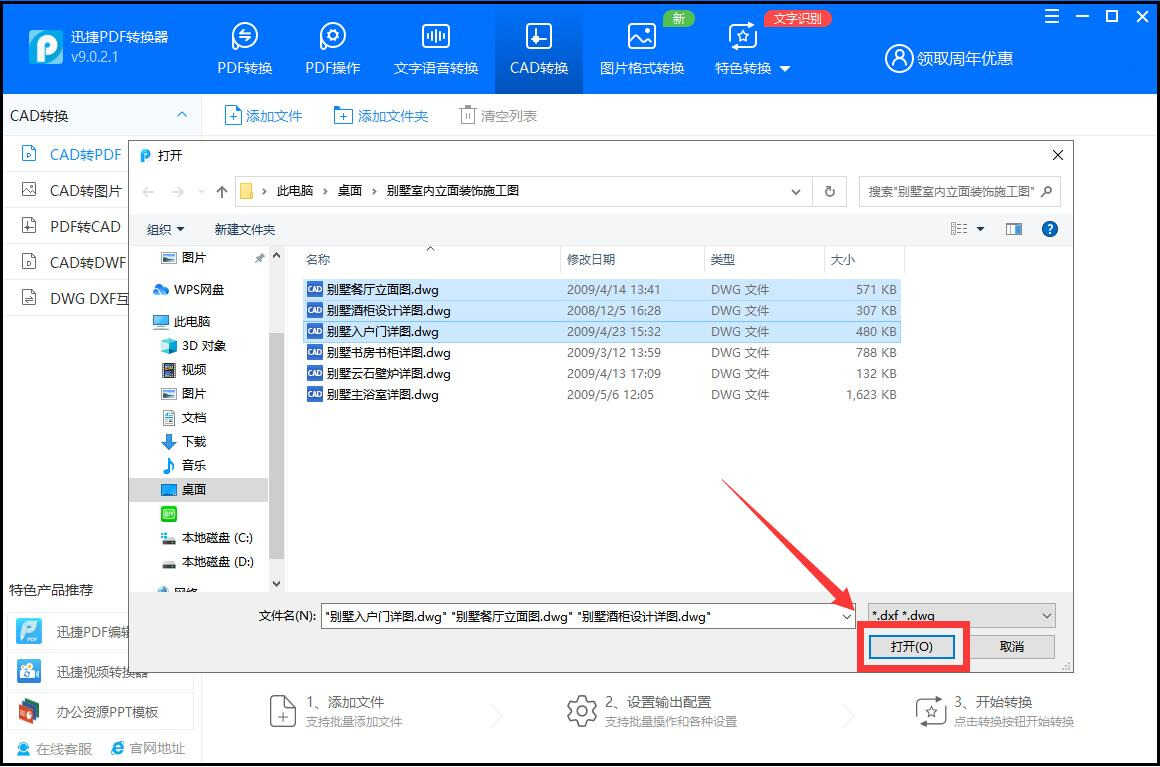This screenshot has width=1160, height=767.
Task: Select PDF转CAD in the sidebar
Action: tap(71, 226)
